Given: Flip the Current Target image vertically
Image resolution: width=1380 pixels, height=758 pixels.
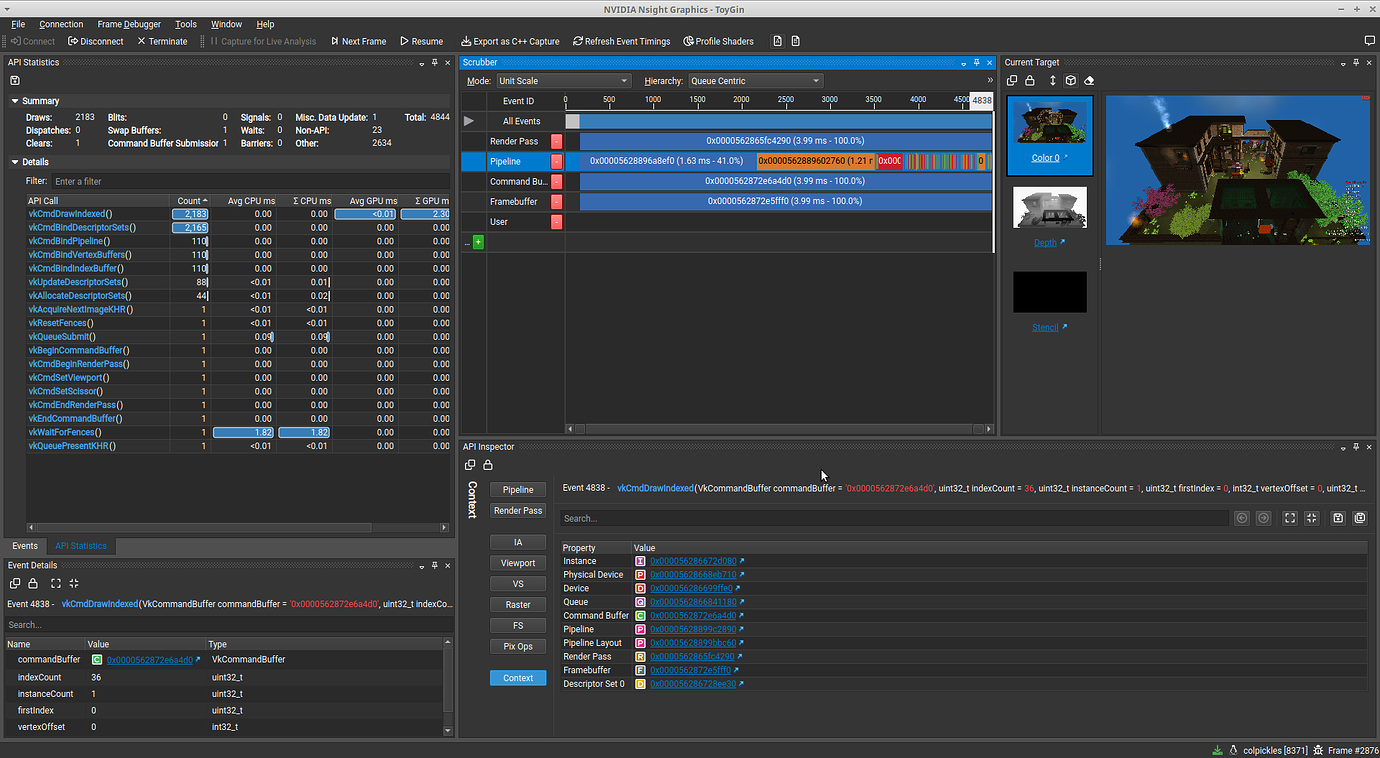Looking at the screenshot, I should (1052, 80).
